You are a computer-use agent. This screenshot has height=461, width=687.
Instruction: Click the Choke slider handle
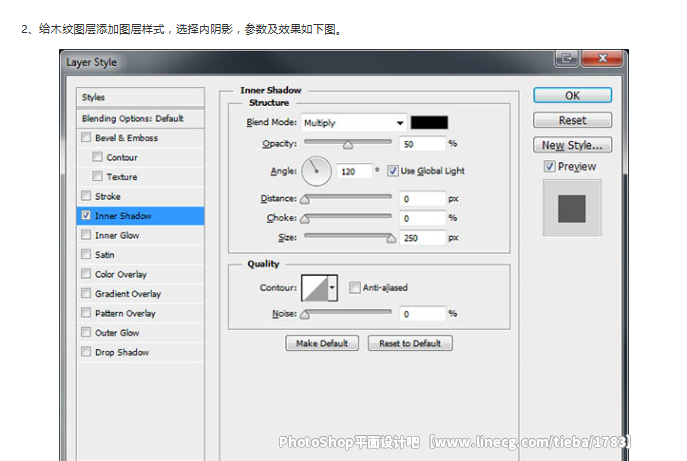click(305, 219)
